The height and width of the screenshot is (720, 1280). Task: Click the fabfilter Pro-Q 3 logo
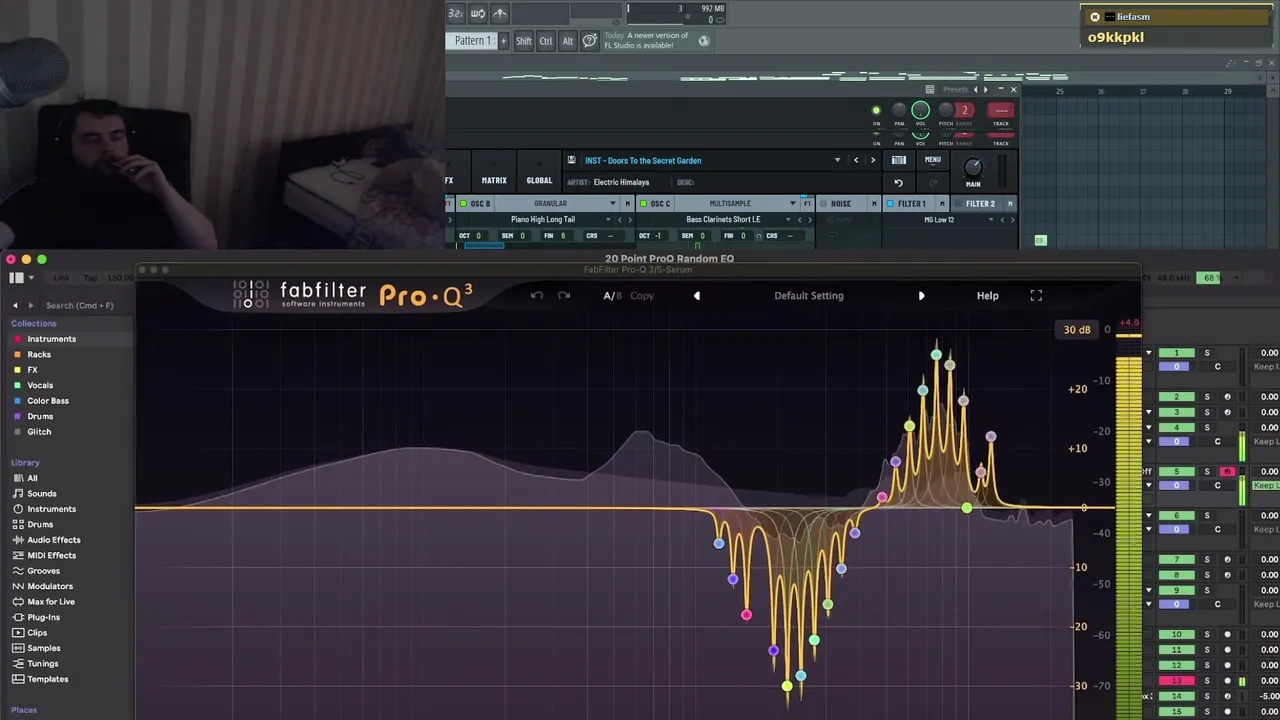click(x=352, y=295)
